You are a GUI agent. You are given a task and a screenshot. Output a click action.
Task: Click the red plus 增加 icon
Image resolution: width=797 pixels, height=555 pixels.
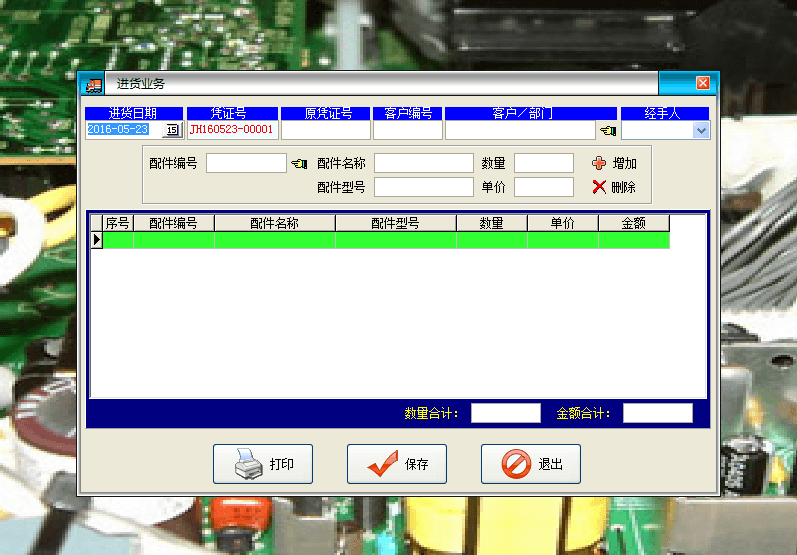[x=599, y=163]
